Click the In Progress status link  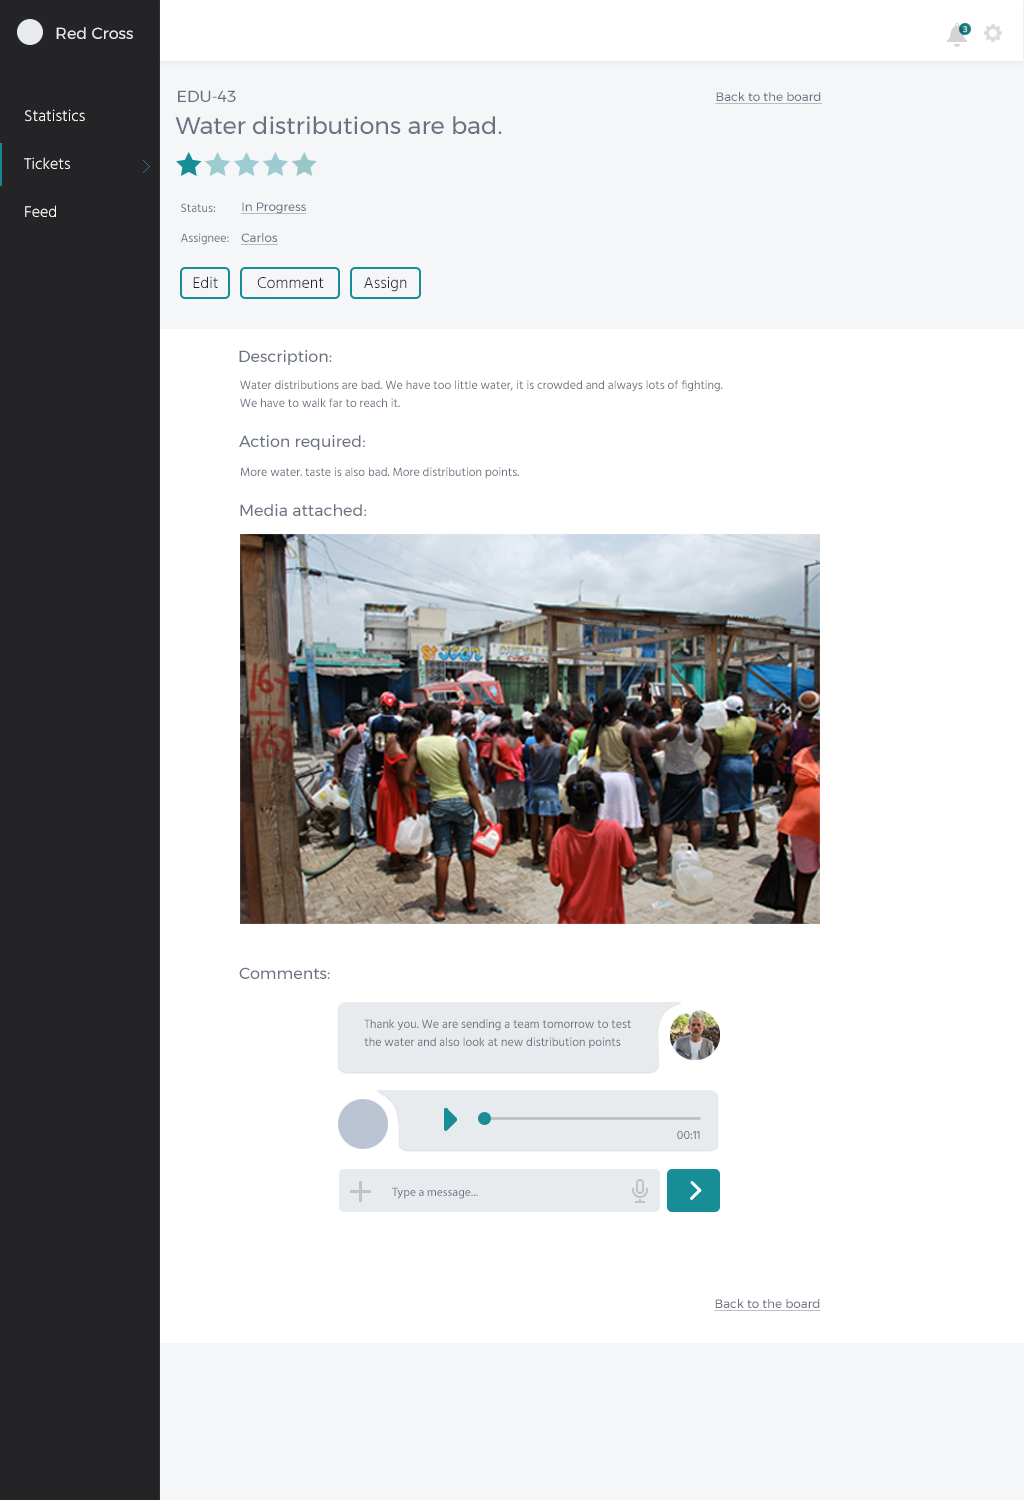click(x=274, y=207)
